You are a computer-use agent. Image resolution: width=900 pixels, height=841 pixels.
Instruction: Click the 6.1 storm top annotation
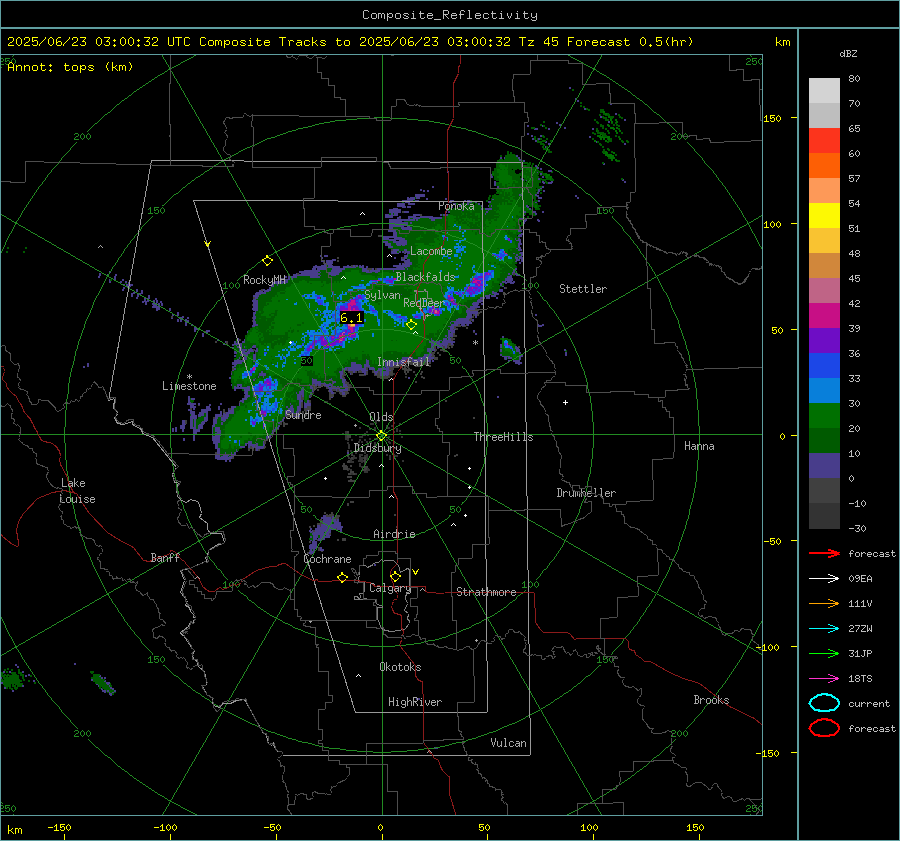[351, 317]
